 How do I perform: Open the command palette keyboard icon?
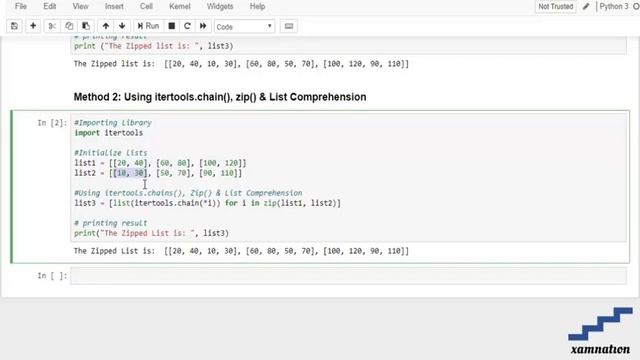pos(289,26)
